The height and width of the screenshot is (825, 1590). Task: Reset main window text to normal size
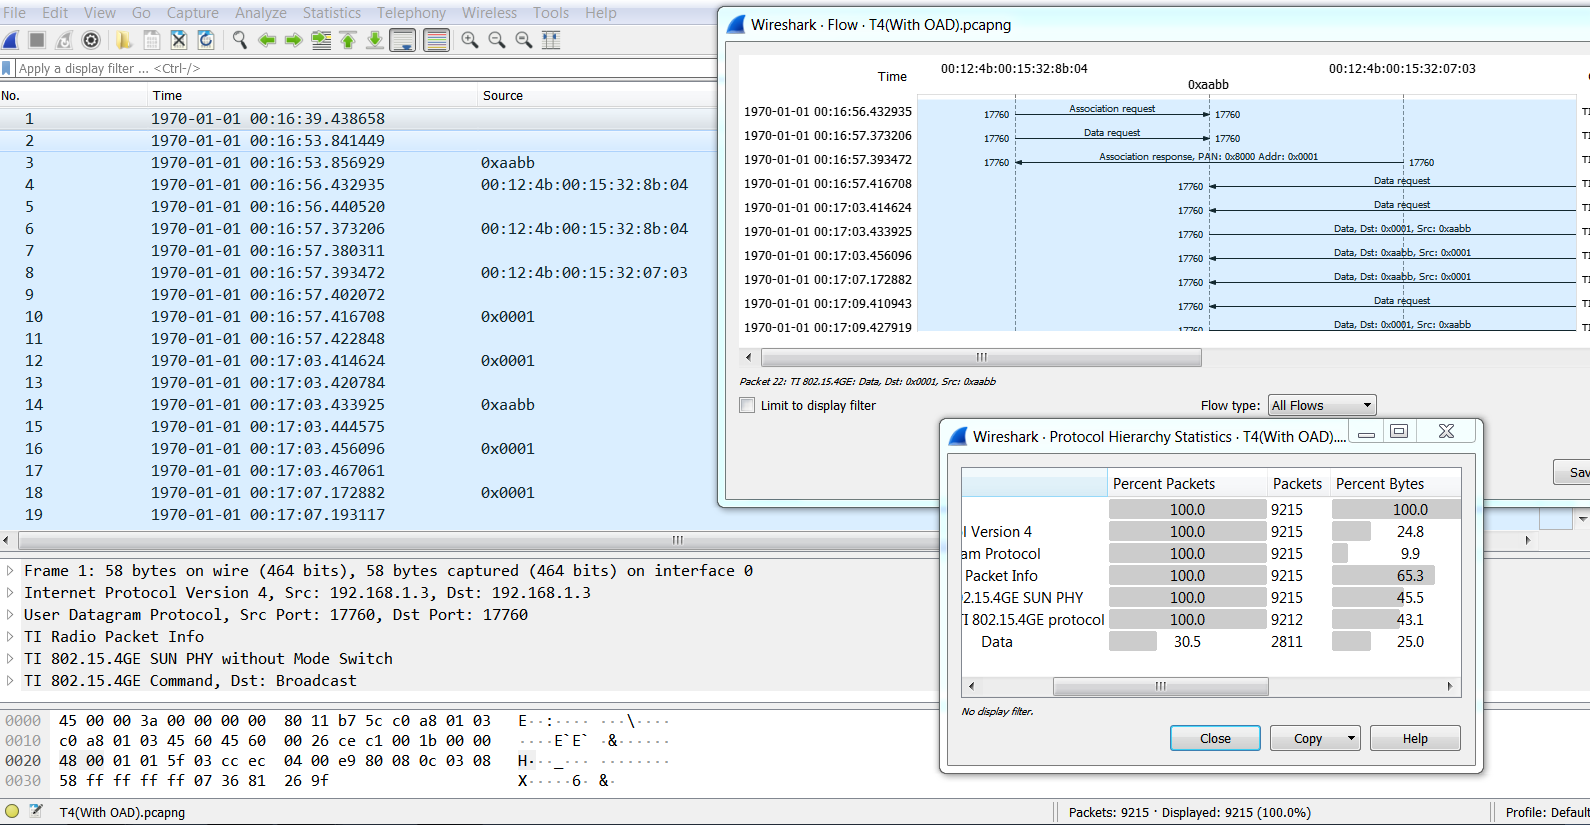(x=524, y=40)
